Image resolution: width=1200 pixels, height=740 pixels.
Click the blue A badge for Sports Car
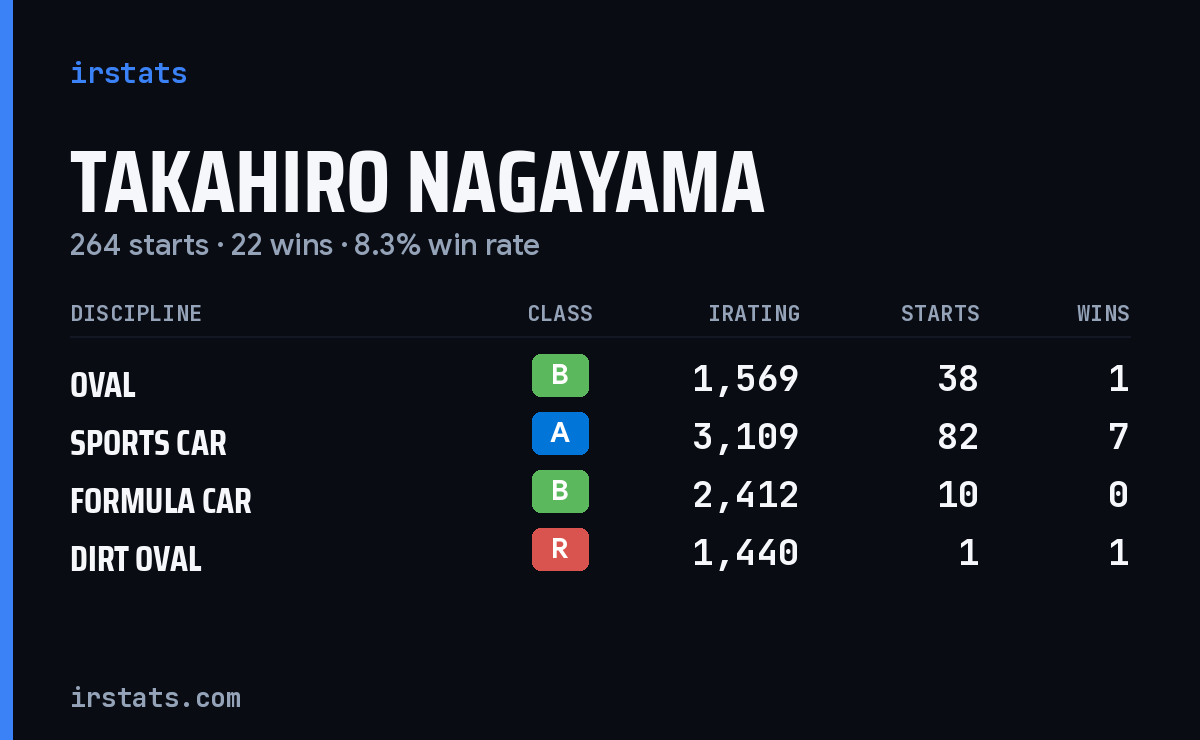(560, 433)
